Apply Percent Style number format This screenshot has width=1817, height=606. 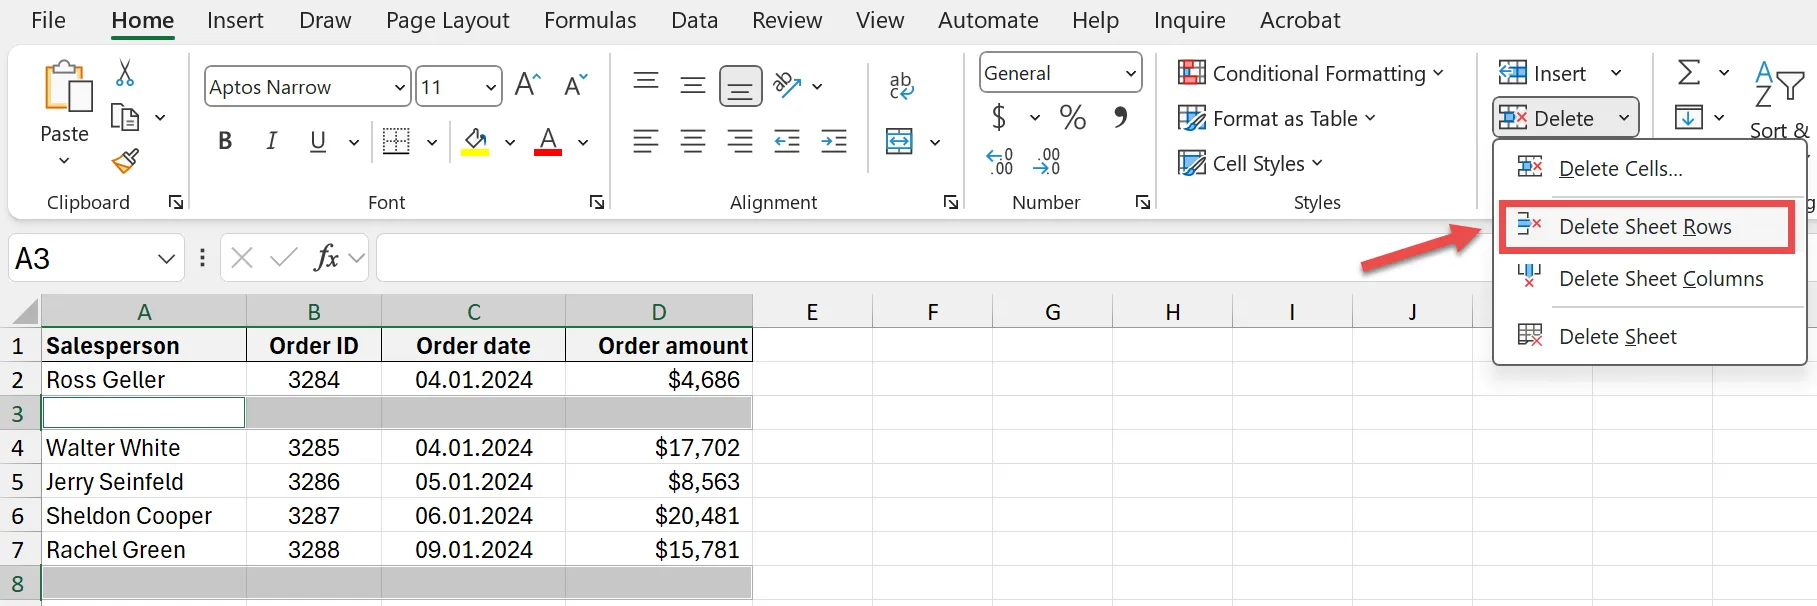pyautogui.click(x=1073, y=118)
